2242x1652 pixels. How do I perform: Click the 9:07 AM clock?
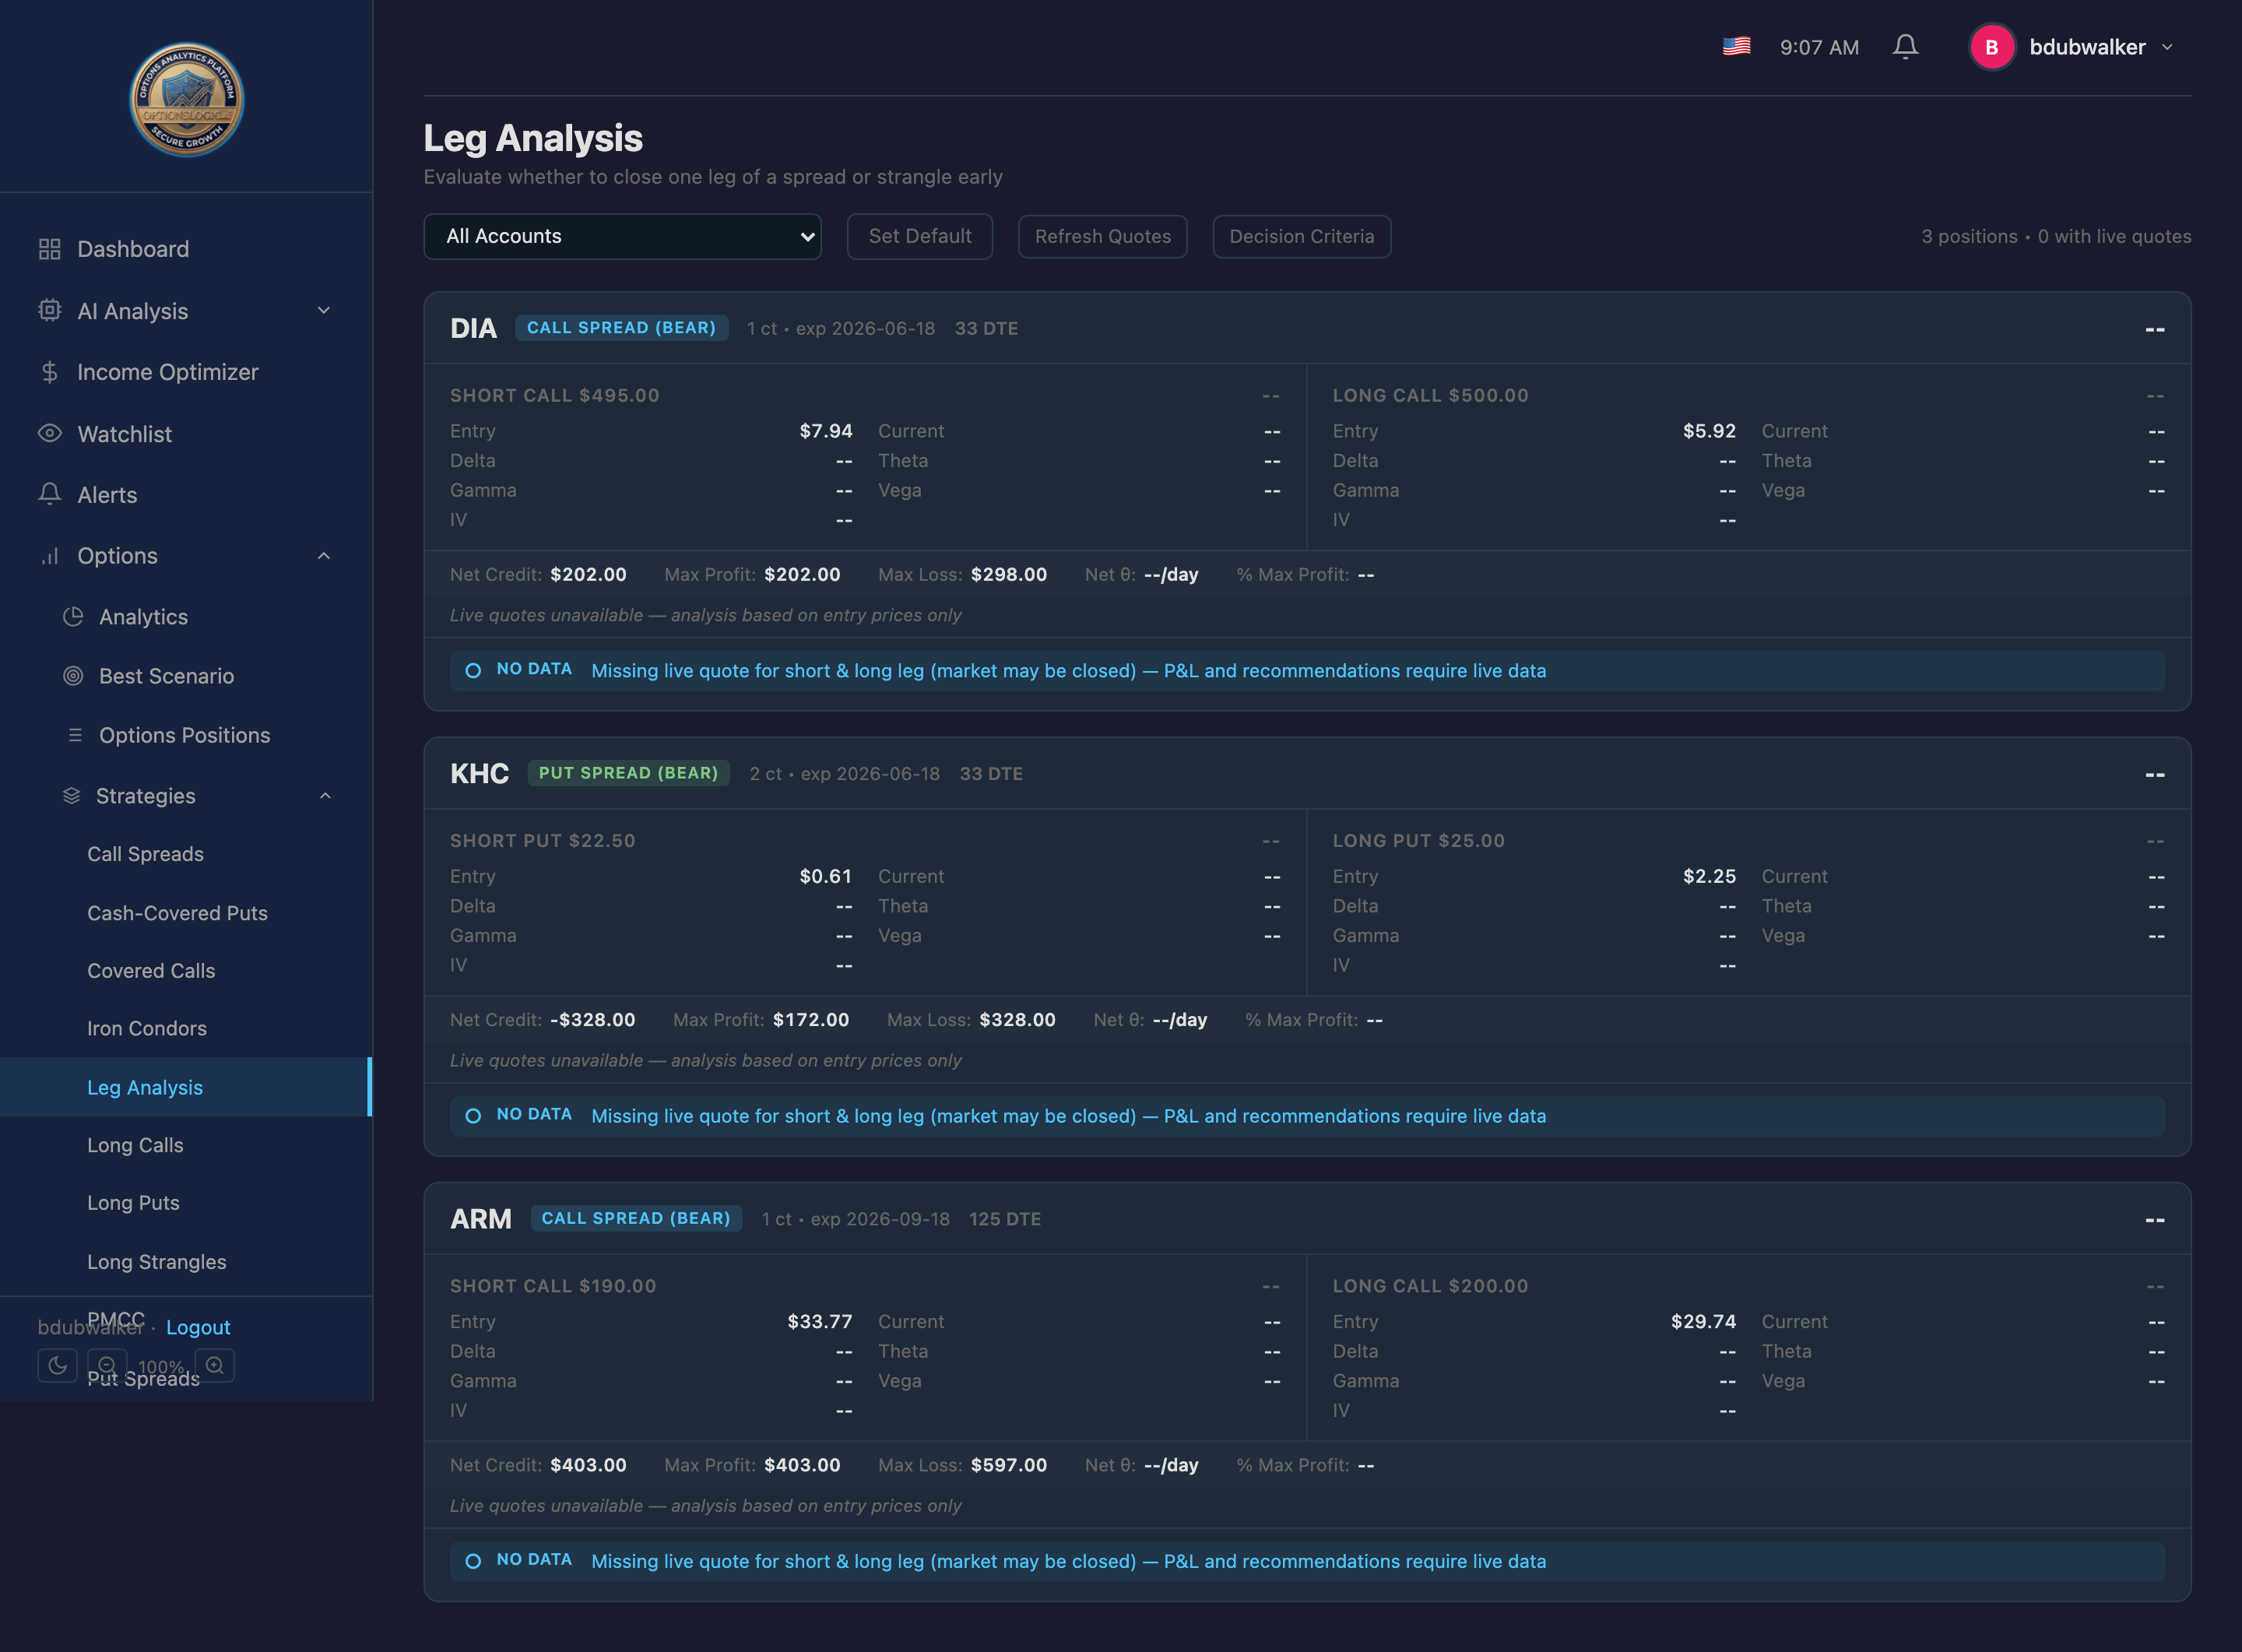click(1819, 47)
